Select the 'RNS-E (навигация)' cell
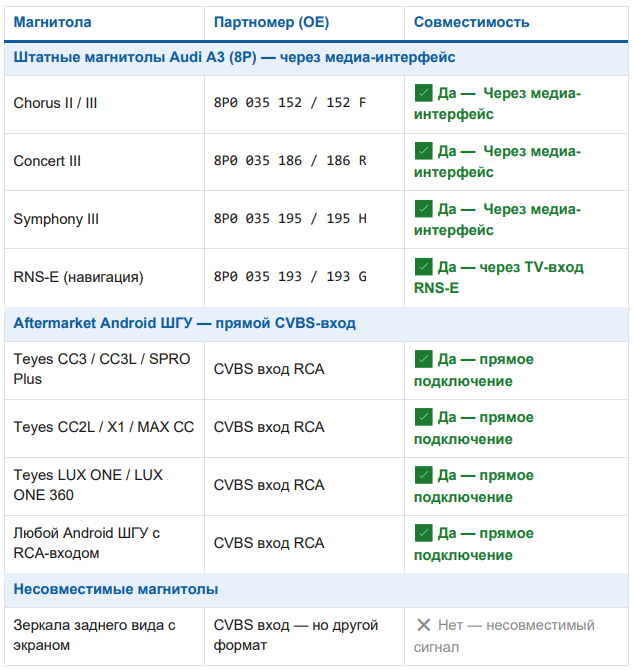 point(104,278)
